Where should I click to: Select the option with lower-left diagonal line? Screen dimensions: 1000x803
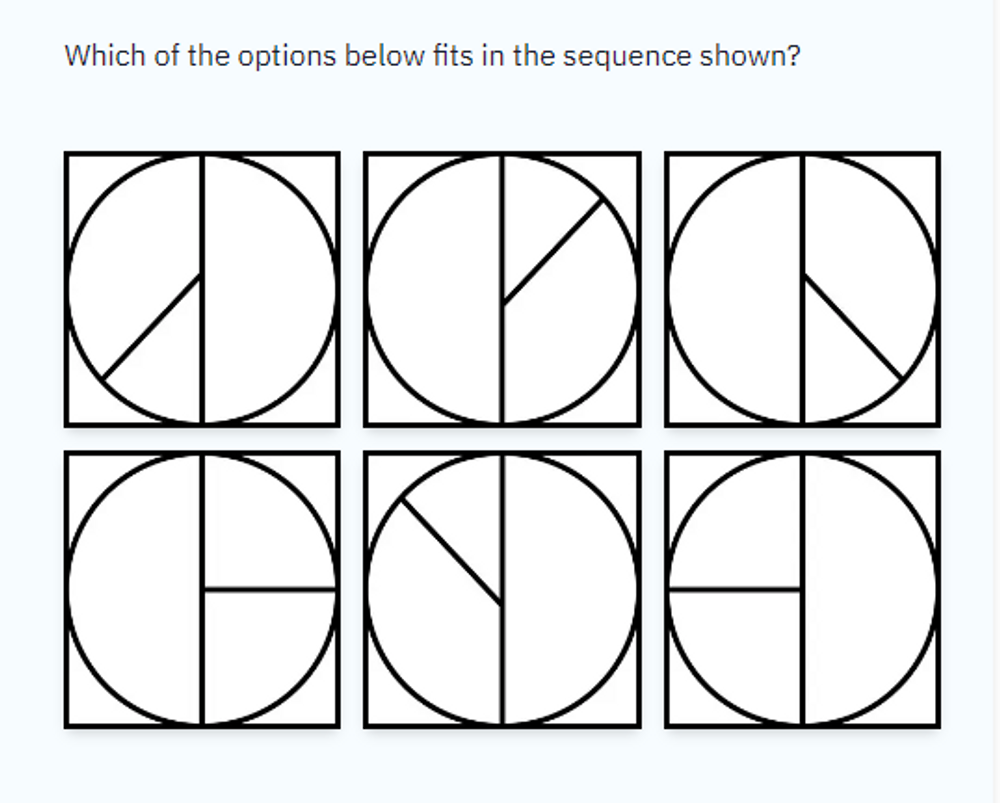click(202, 289)
